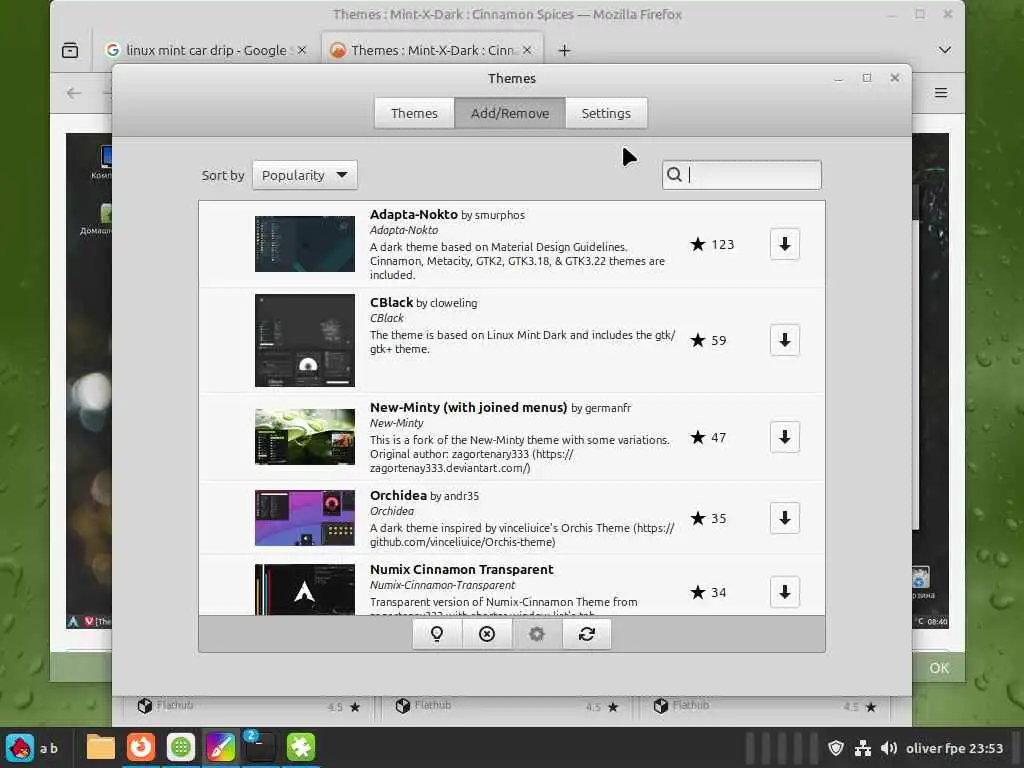
Task: Click the star rating of CBlack
Action: coord(708,340)
